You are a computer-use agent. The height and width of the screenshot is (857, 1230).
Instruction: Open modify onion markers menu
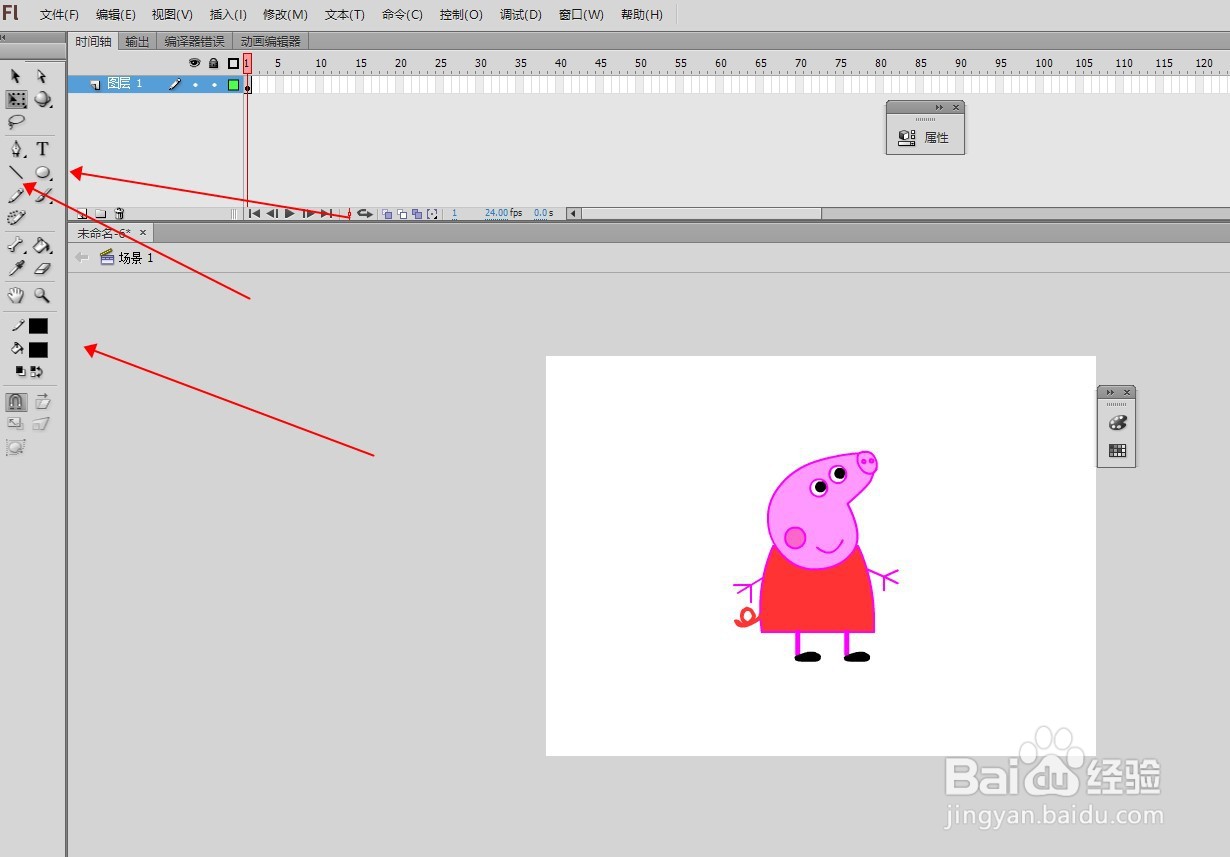click(x=432, y=213)
